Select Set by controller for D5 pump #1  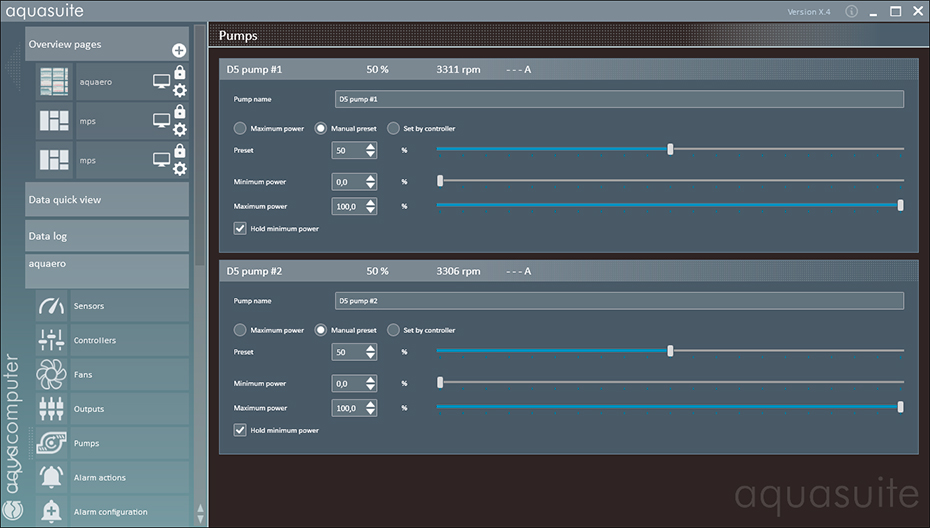coord(393,128)
